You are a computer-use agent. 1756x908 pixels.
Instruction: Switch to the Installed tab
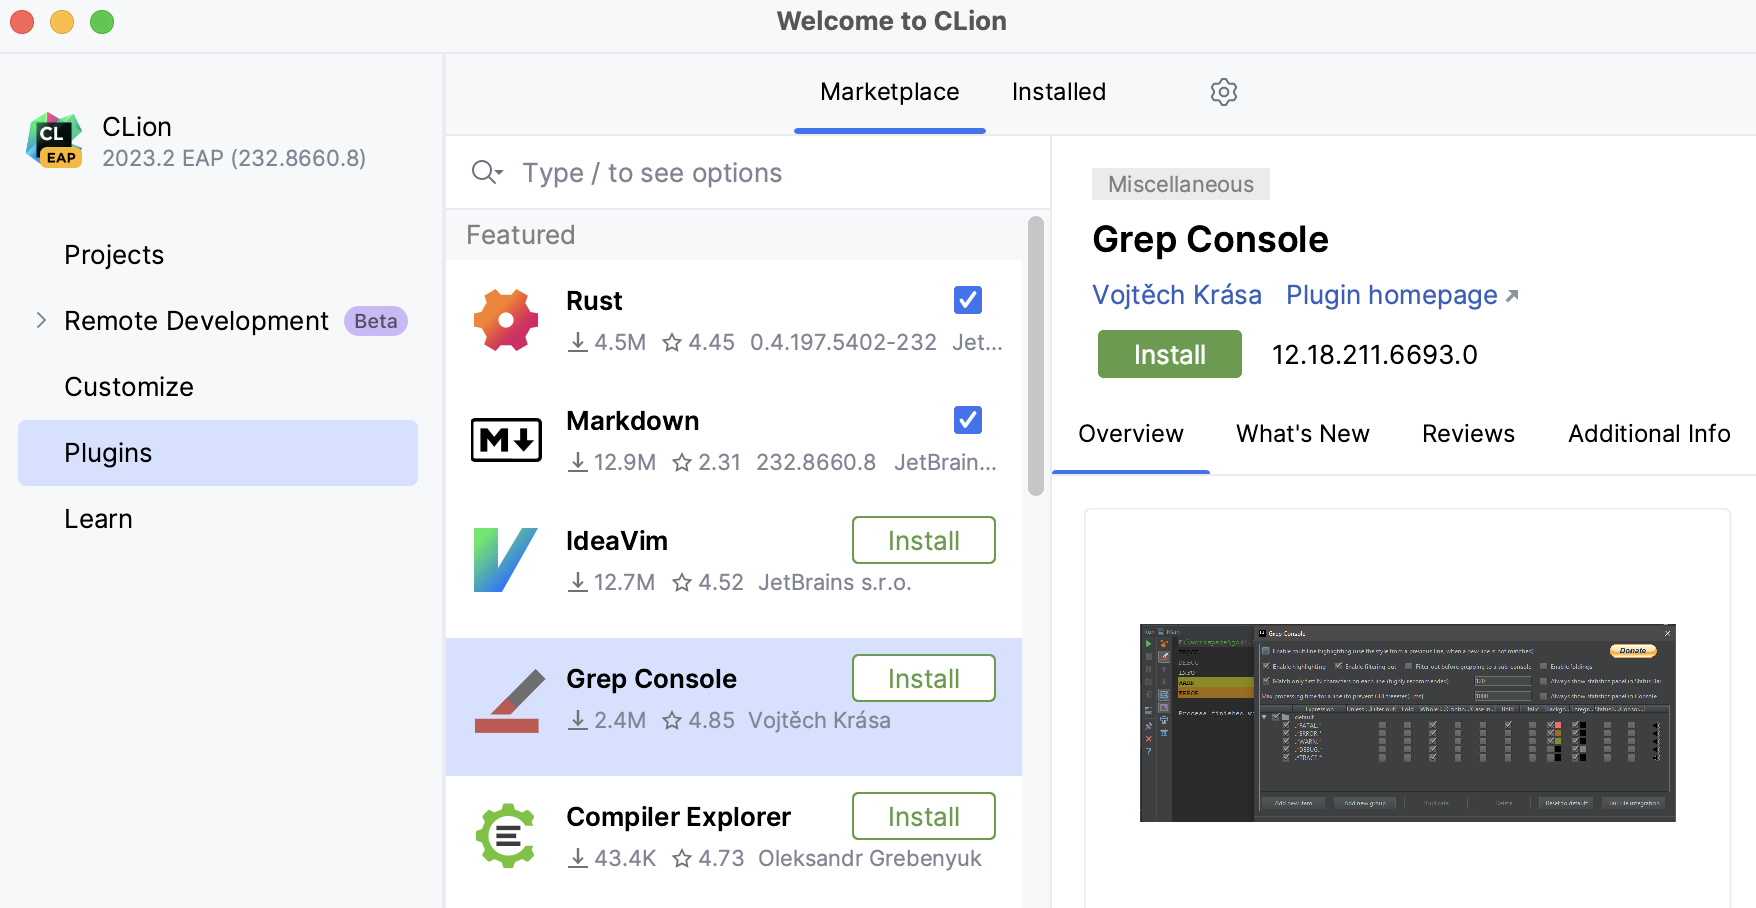click(x=1058, y=91)
